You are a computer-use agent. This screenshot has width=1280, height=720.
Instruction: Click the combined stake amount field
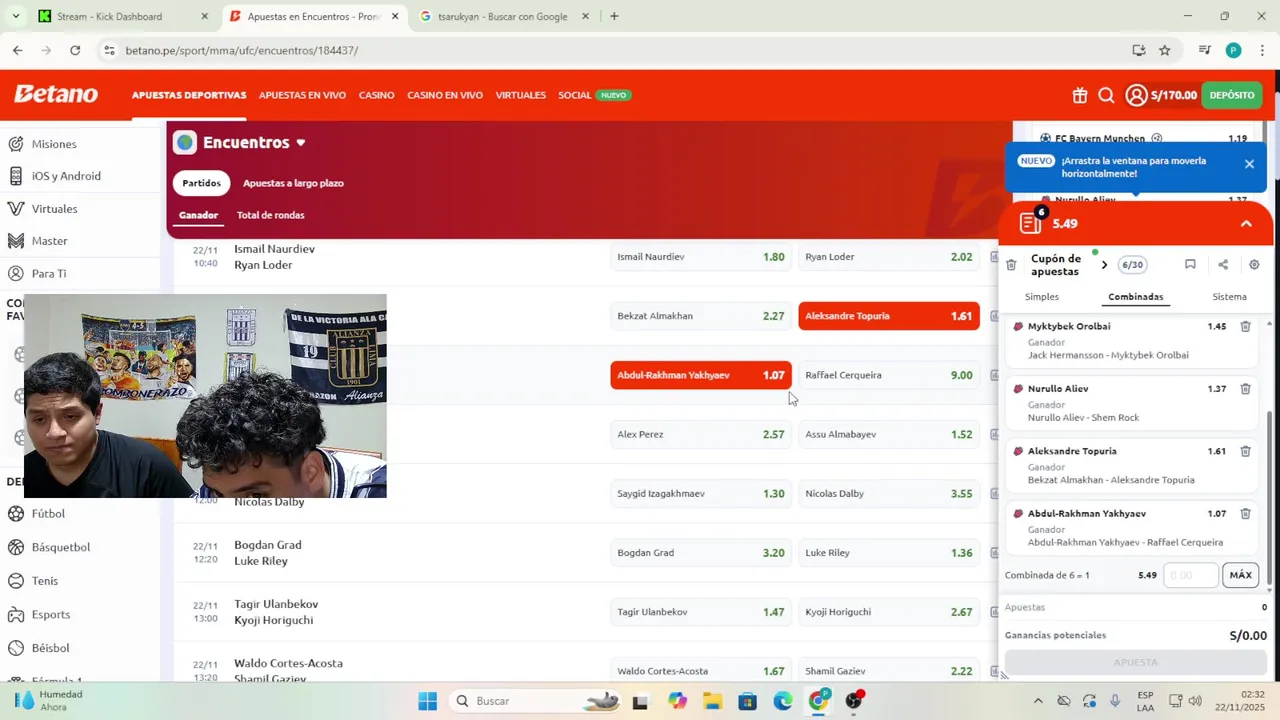[1191, 575]
